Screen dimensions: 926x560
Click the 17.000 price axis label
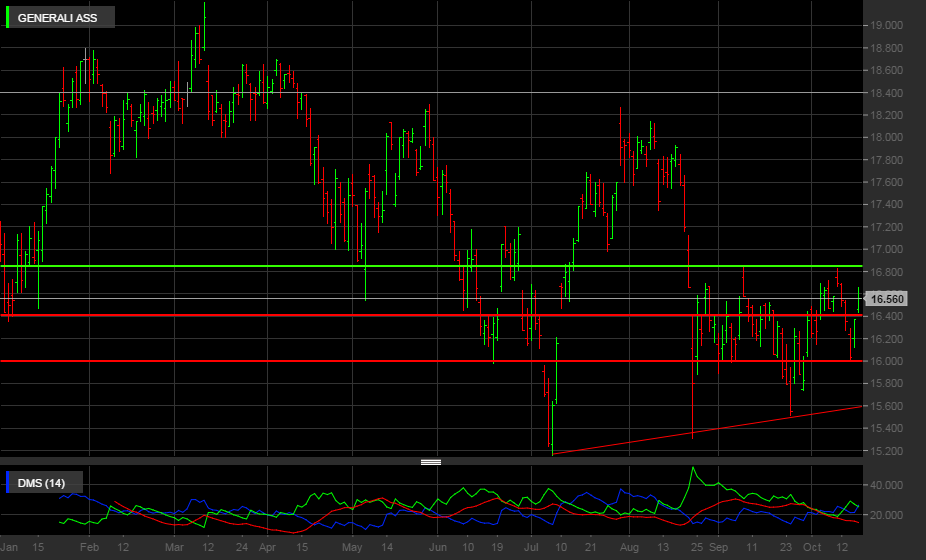[886, 249]
